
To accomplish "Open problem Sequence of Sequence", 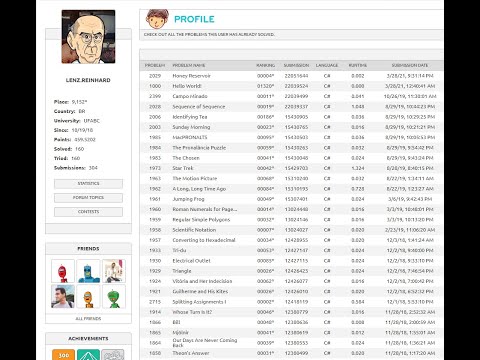I will [x=199, y=107].
